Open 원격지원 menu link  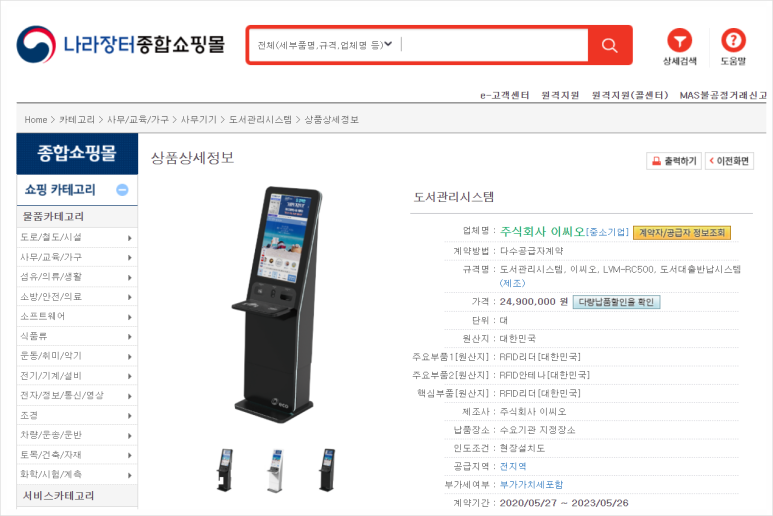point(560,95)
